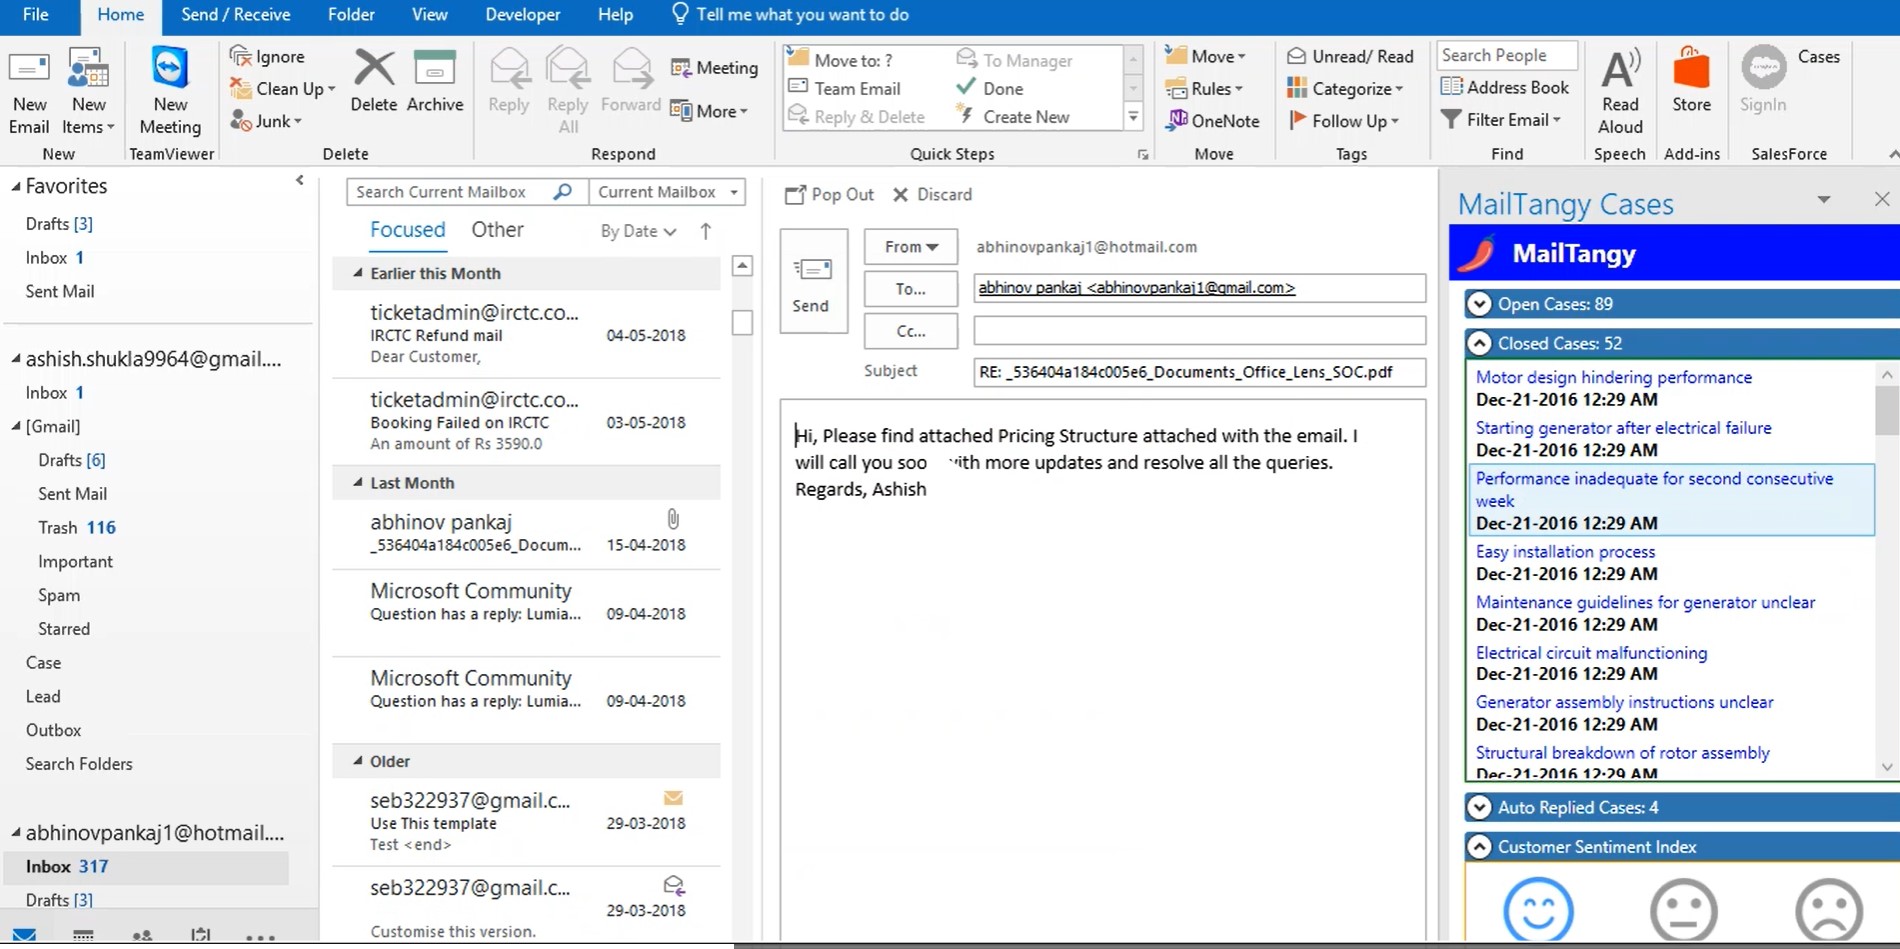Click the Subject input field

1199,372
